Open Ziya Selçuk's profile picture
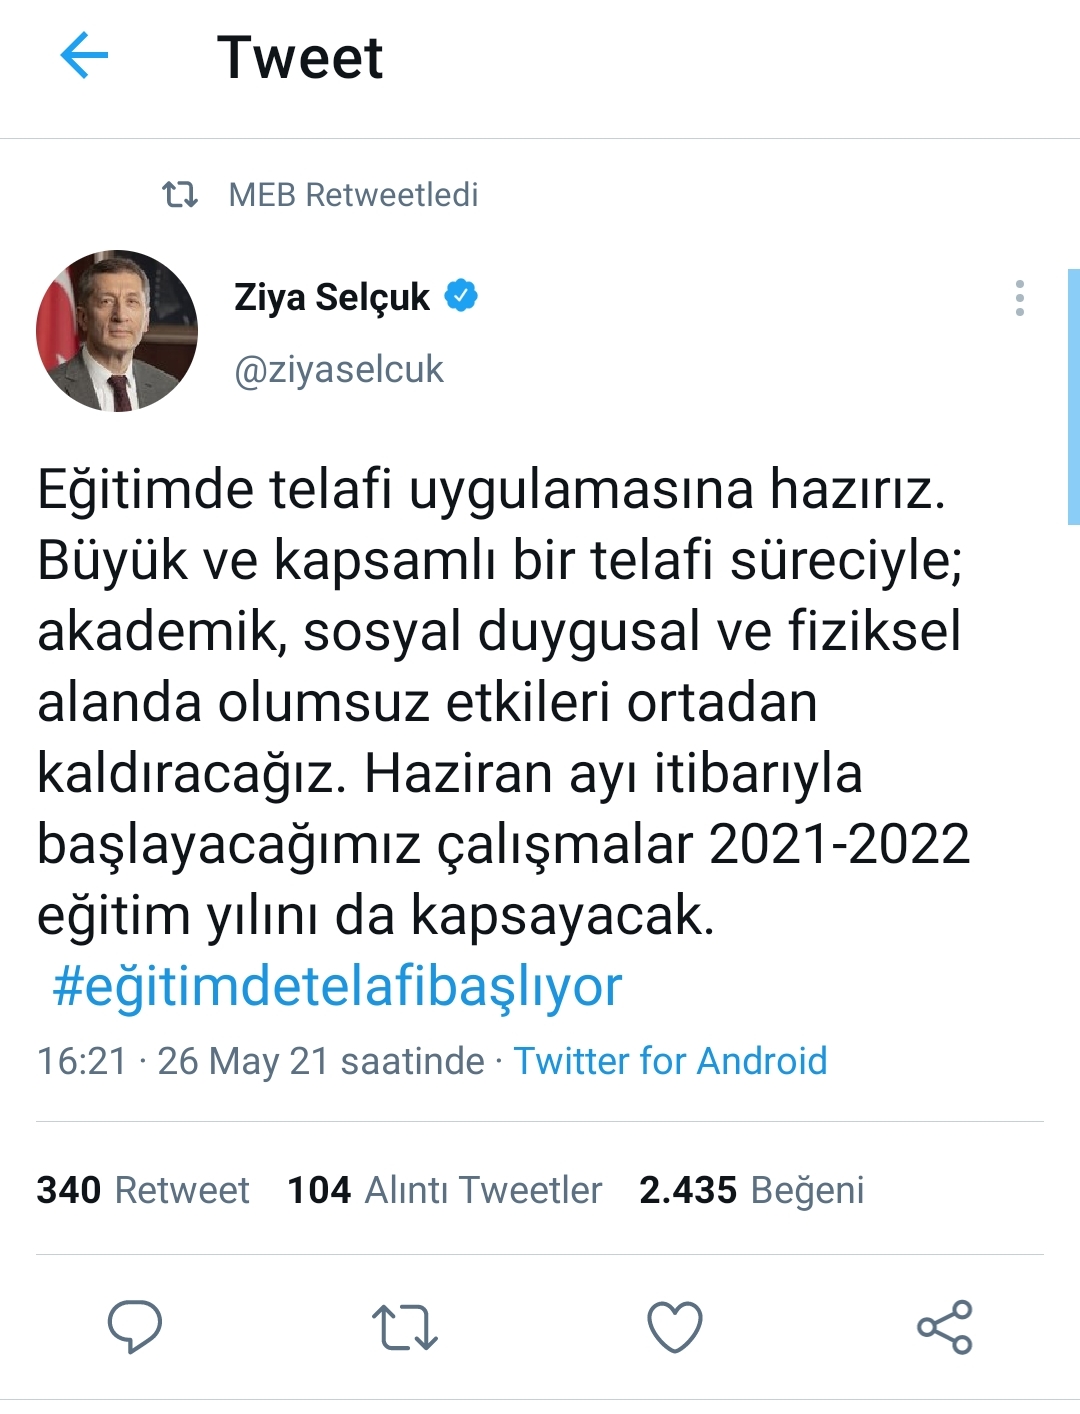The height and width of the screenshot is (1414, 1080). pyautogui.click(x=117, y=331)
